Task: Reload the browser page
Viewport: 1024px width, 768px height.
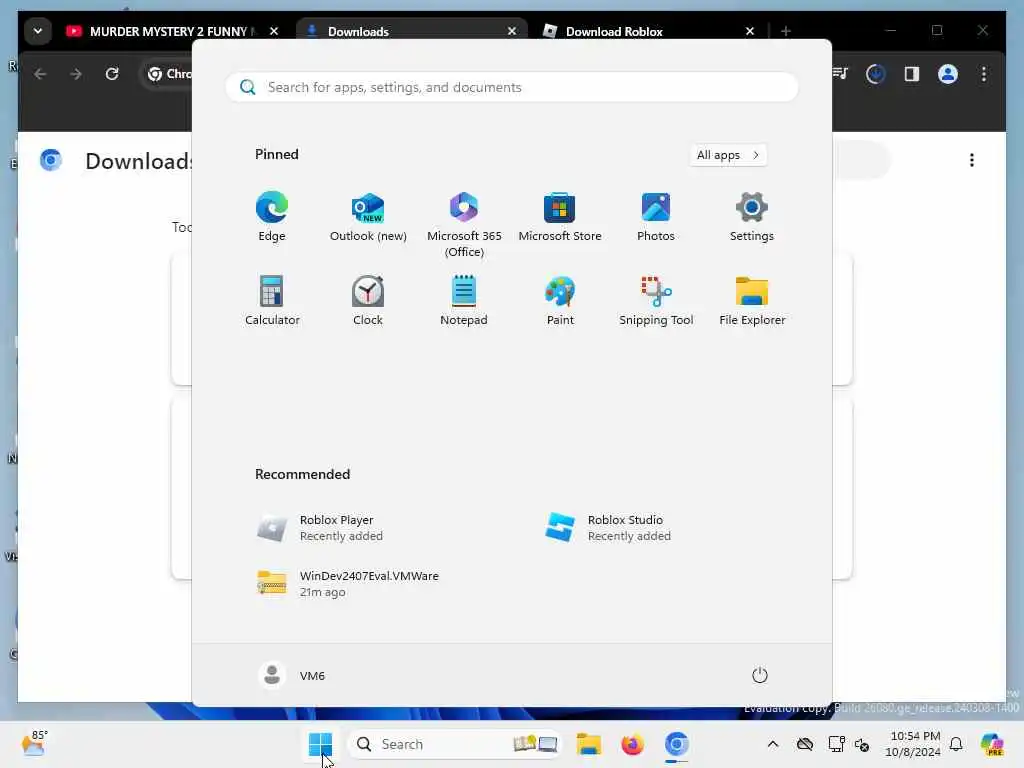Action: click(112, 74)
